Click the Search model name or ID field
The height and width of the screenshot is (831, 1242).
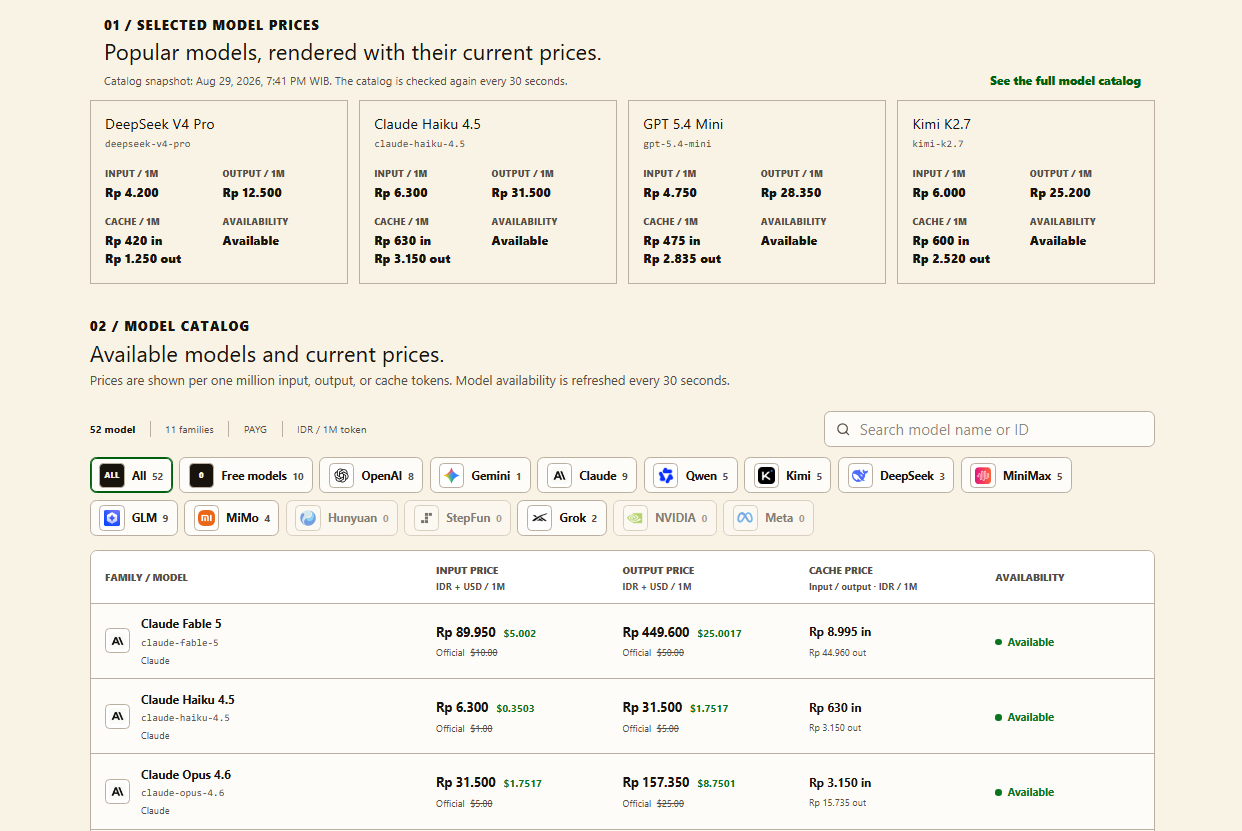[x=989, y=429]
